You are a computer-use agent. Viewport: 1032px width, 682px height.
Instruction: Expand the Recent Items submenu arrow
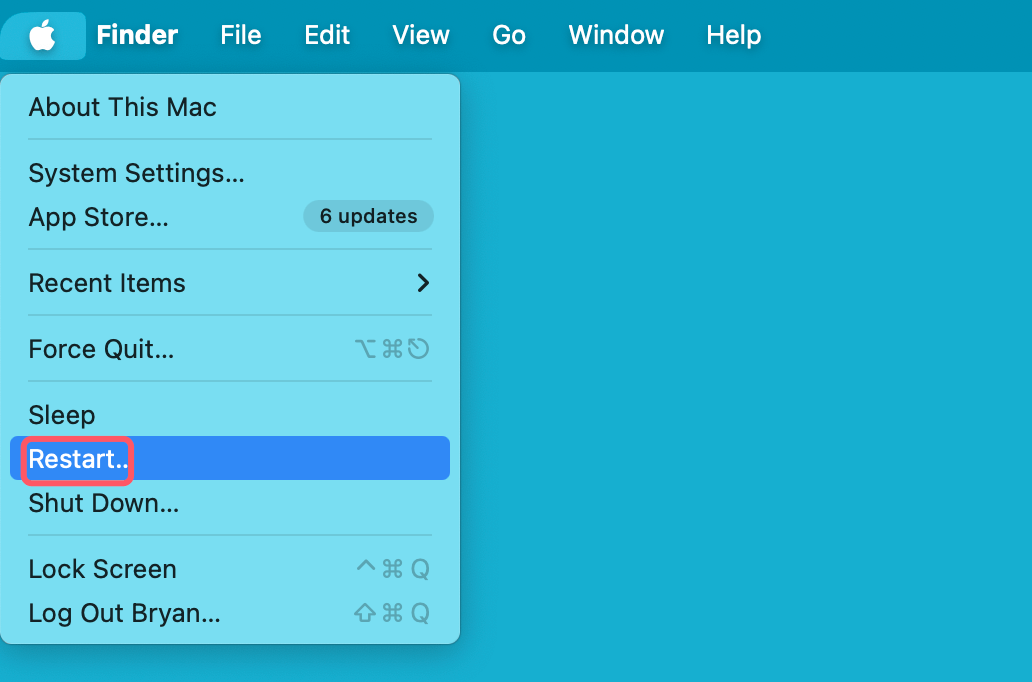click(423, 283)
